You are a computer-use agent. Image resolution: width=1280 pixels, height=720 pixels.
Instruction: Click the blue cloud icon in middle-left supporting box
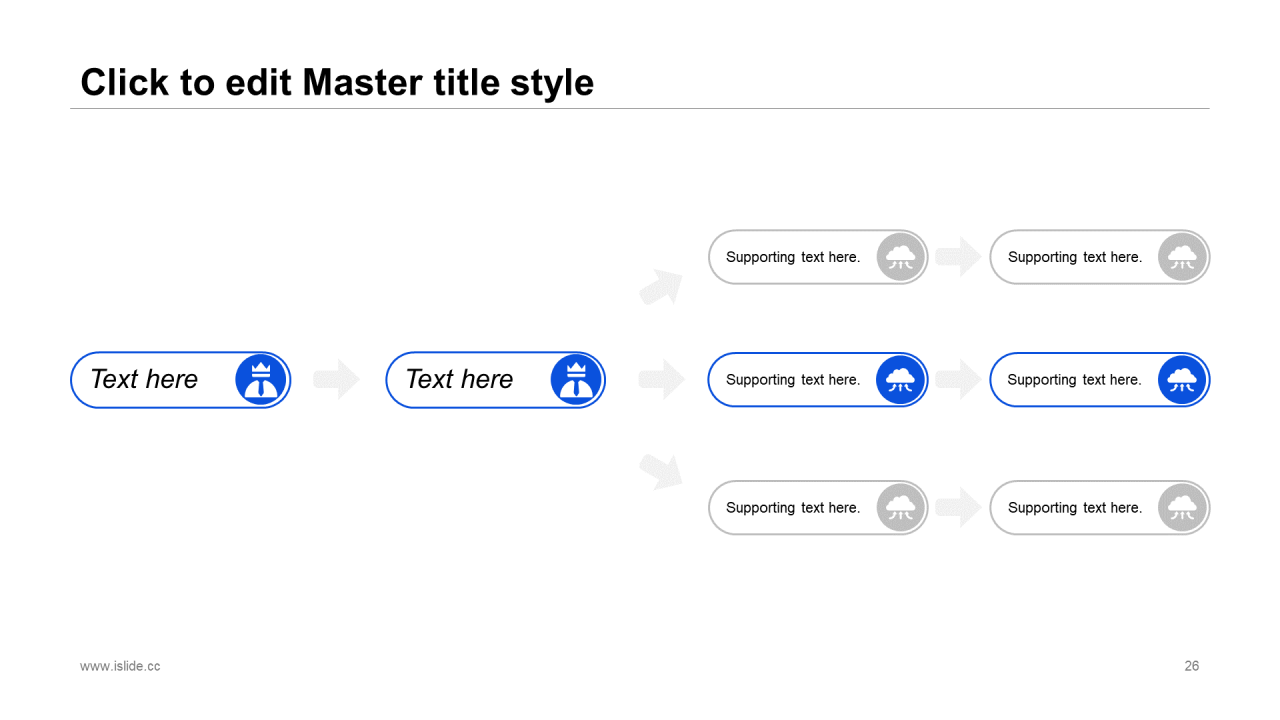[901, 380]
